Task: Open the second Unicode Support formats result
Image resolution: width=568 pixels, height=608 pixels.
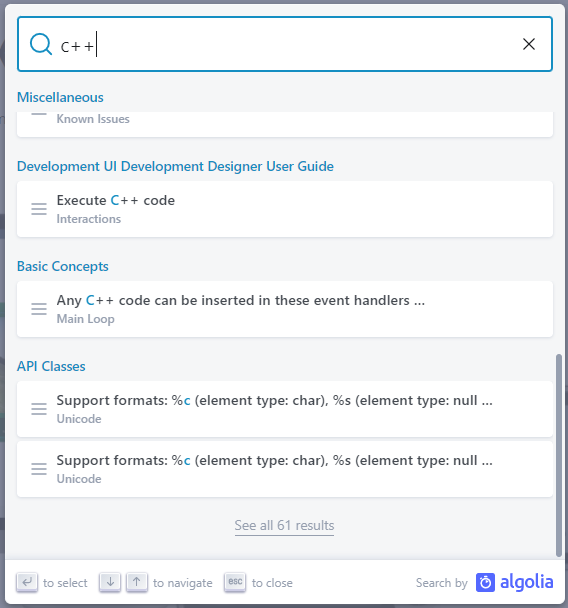Action: [285, 469]
